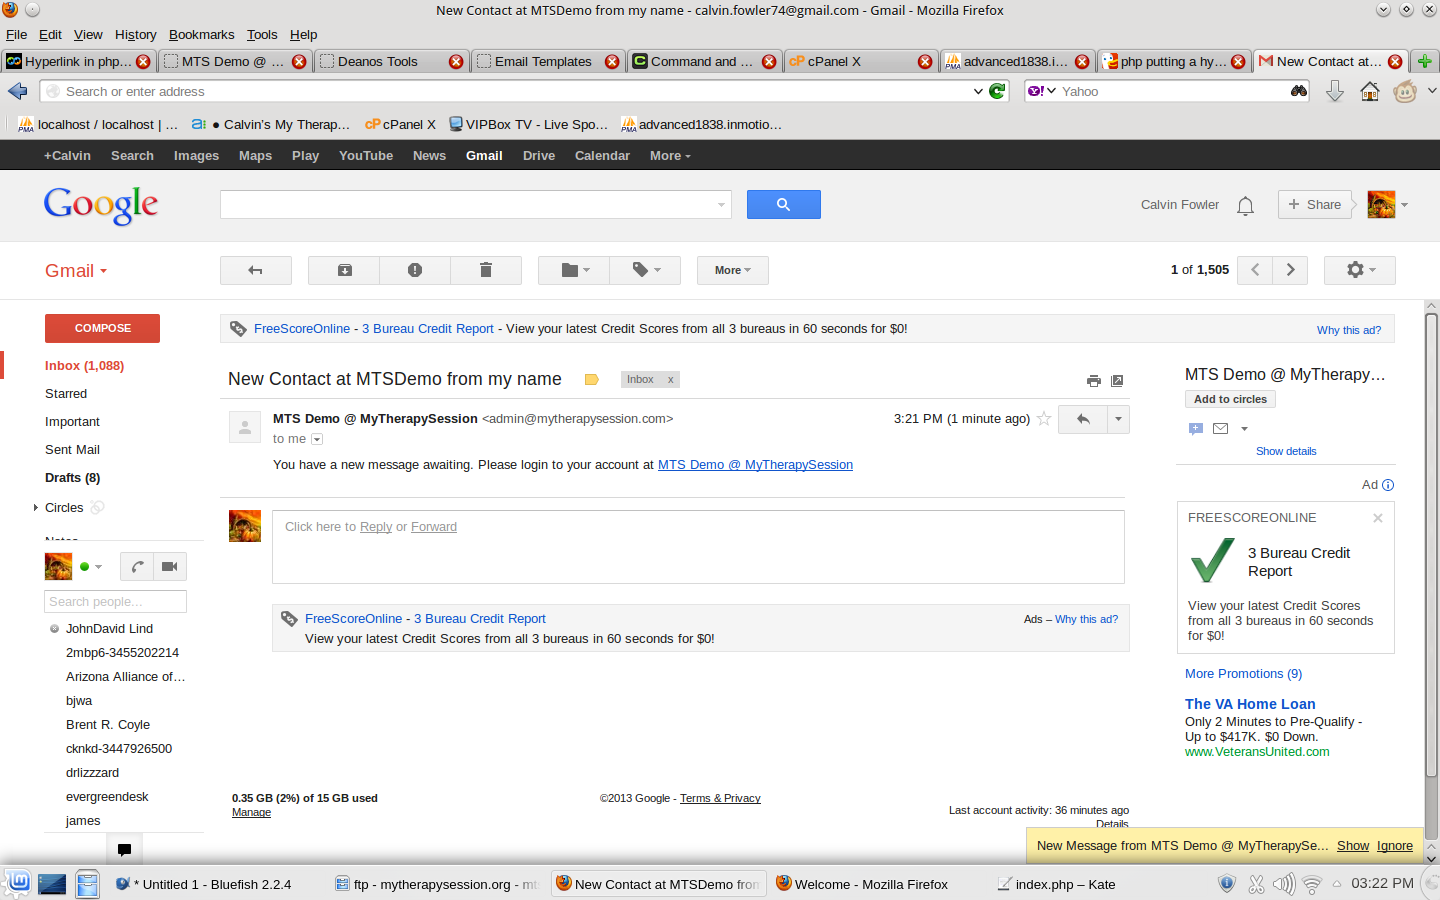Remove the Inbox label with x
Image resolution: width=1440 pixels, height=900 pixels.
(x=671, y=380)
